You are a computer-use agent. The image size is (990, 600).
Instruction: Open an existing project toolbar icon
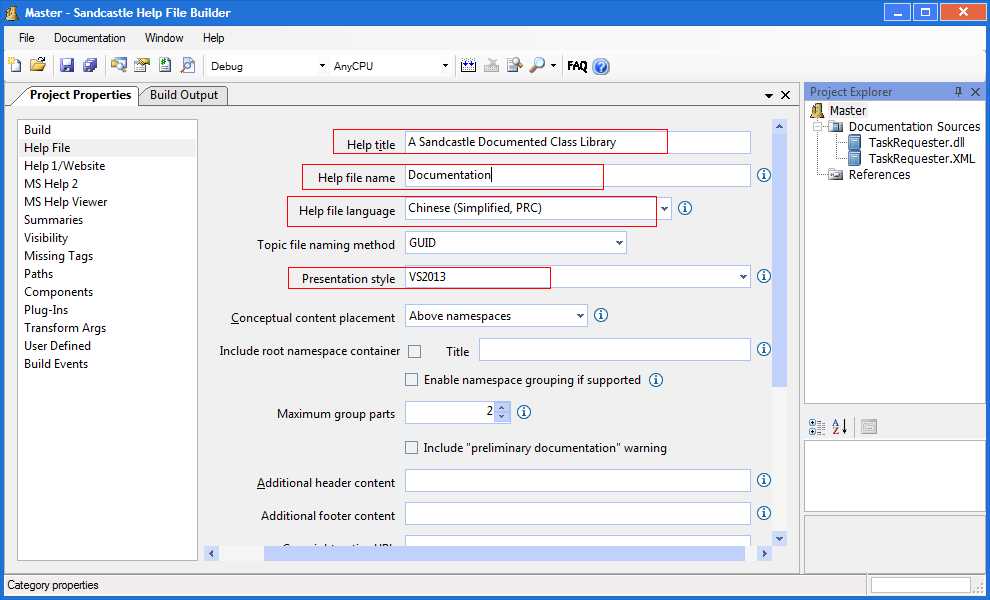click(38, 65)
